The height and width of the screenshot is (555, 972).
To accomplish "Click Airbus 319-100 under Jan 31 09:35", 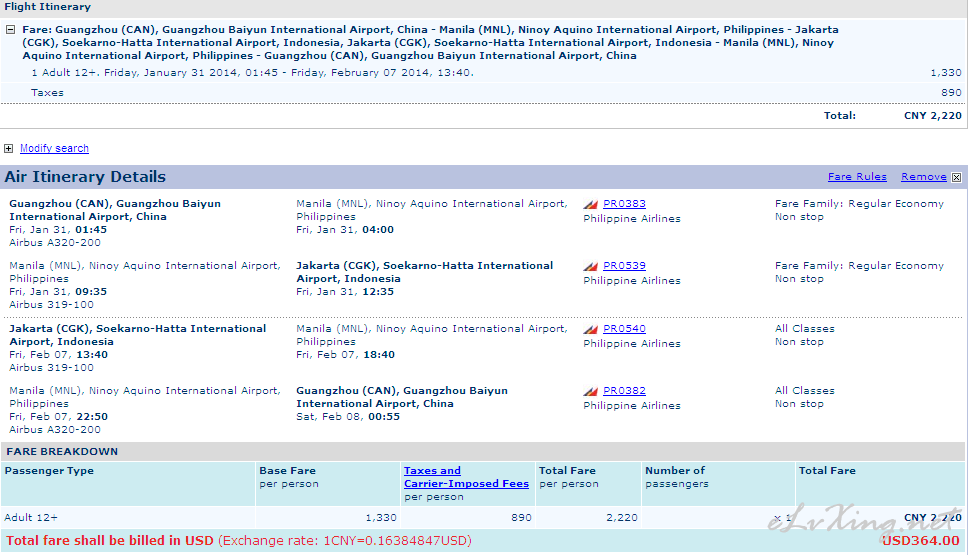I will click(51, 304).
